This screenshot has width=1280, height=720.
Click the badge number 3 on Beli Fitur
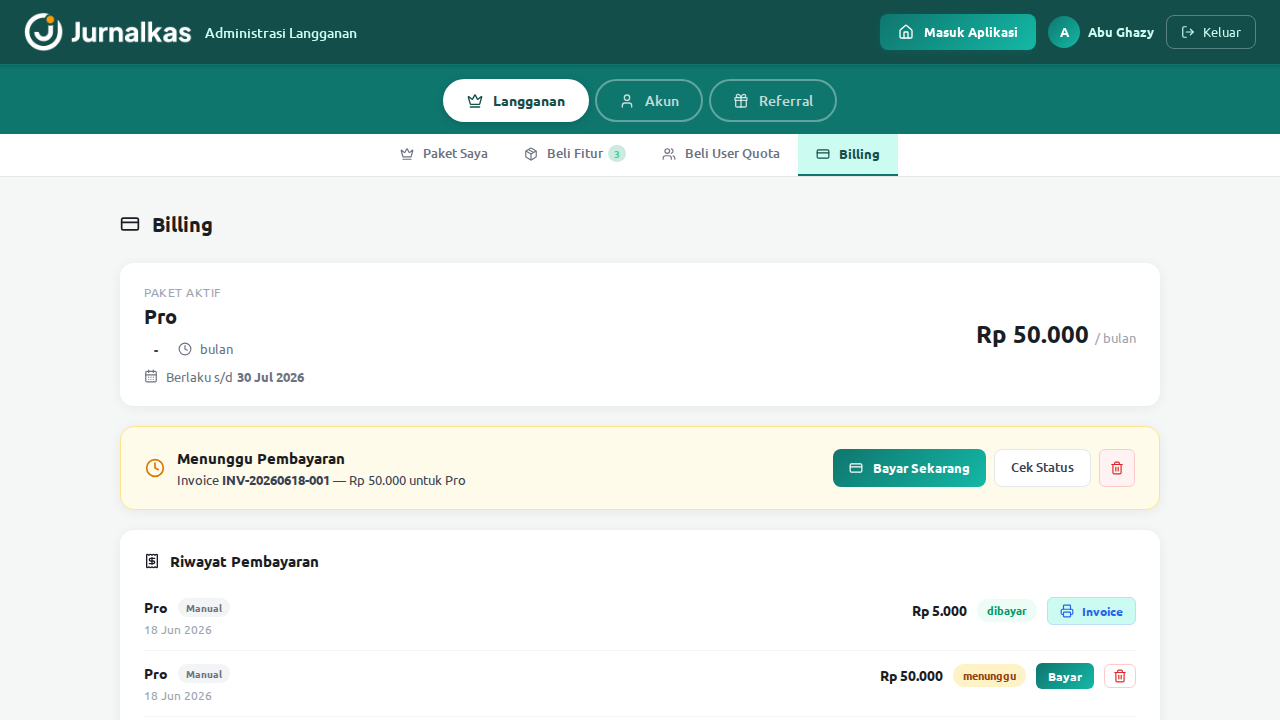click(617, 154)
